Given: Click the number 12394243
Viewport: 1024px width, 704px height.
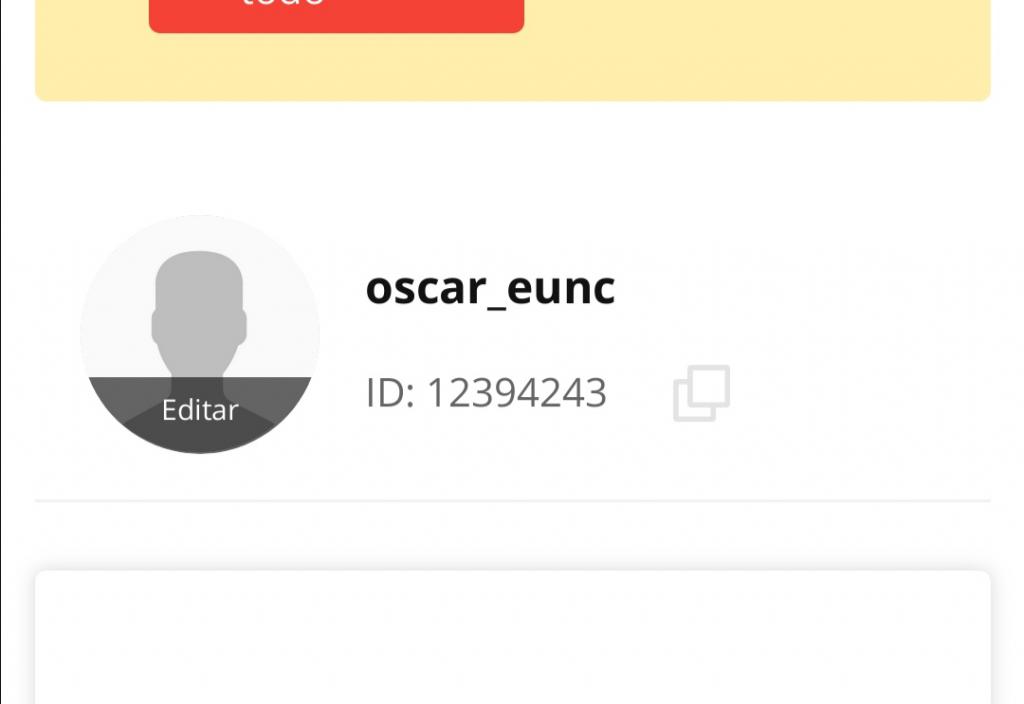Looking at the screenshot, I should [517, 392].
